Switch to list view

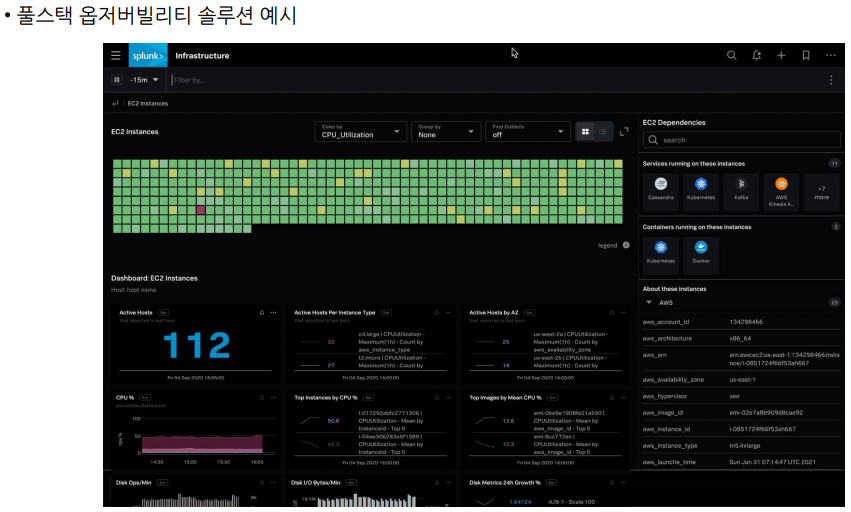pyautogui.click(x=602, y=131)
